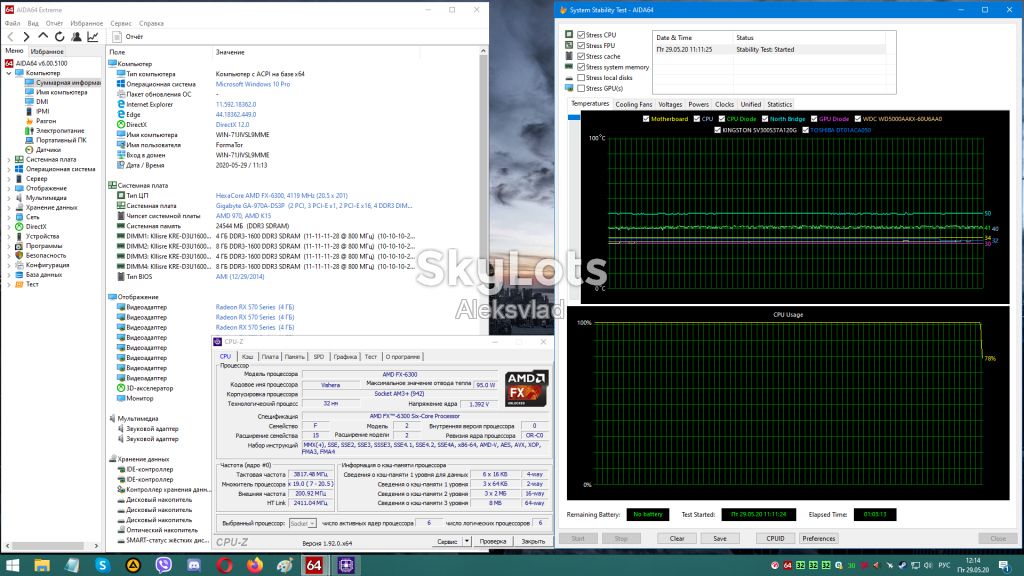Screen dimensions: 1024x576
Task: Click the AIDA64 icon in the taskbar
Action: point(314,565)
